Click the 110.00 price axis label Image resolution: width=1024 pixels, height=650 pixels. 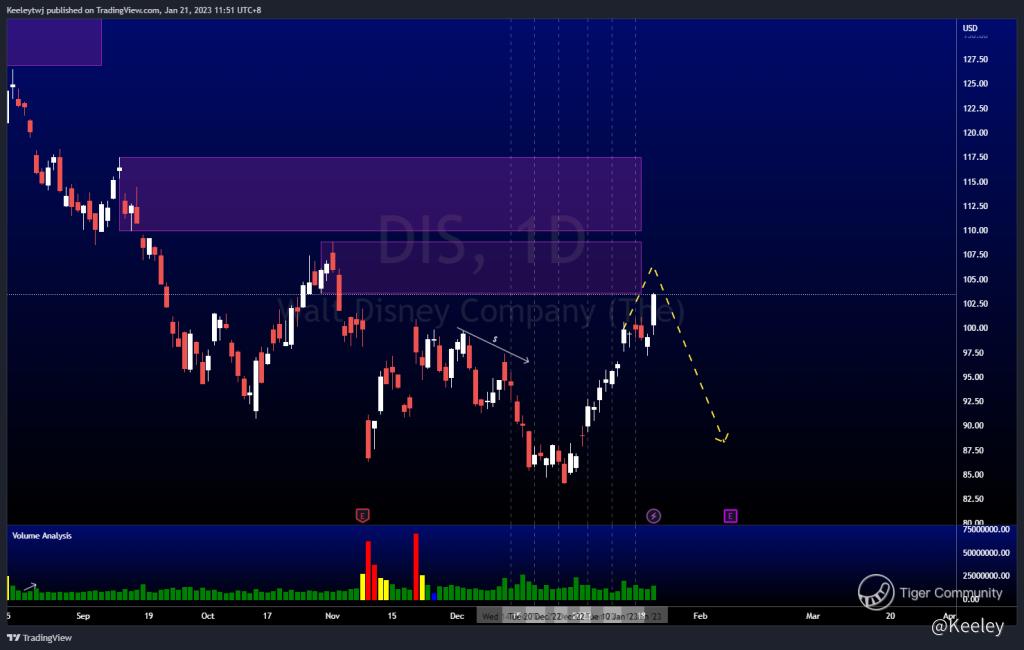click(x=975, y=230)
